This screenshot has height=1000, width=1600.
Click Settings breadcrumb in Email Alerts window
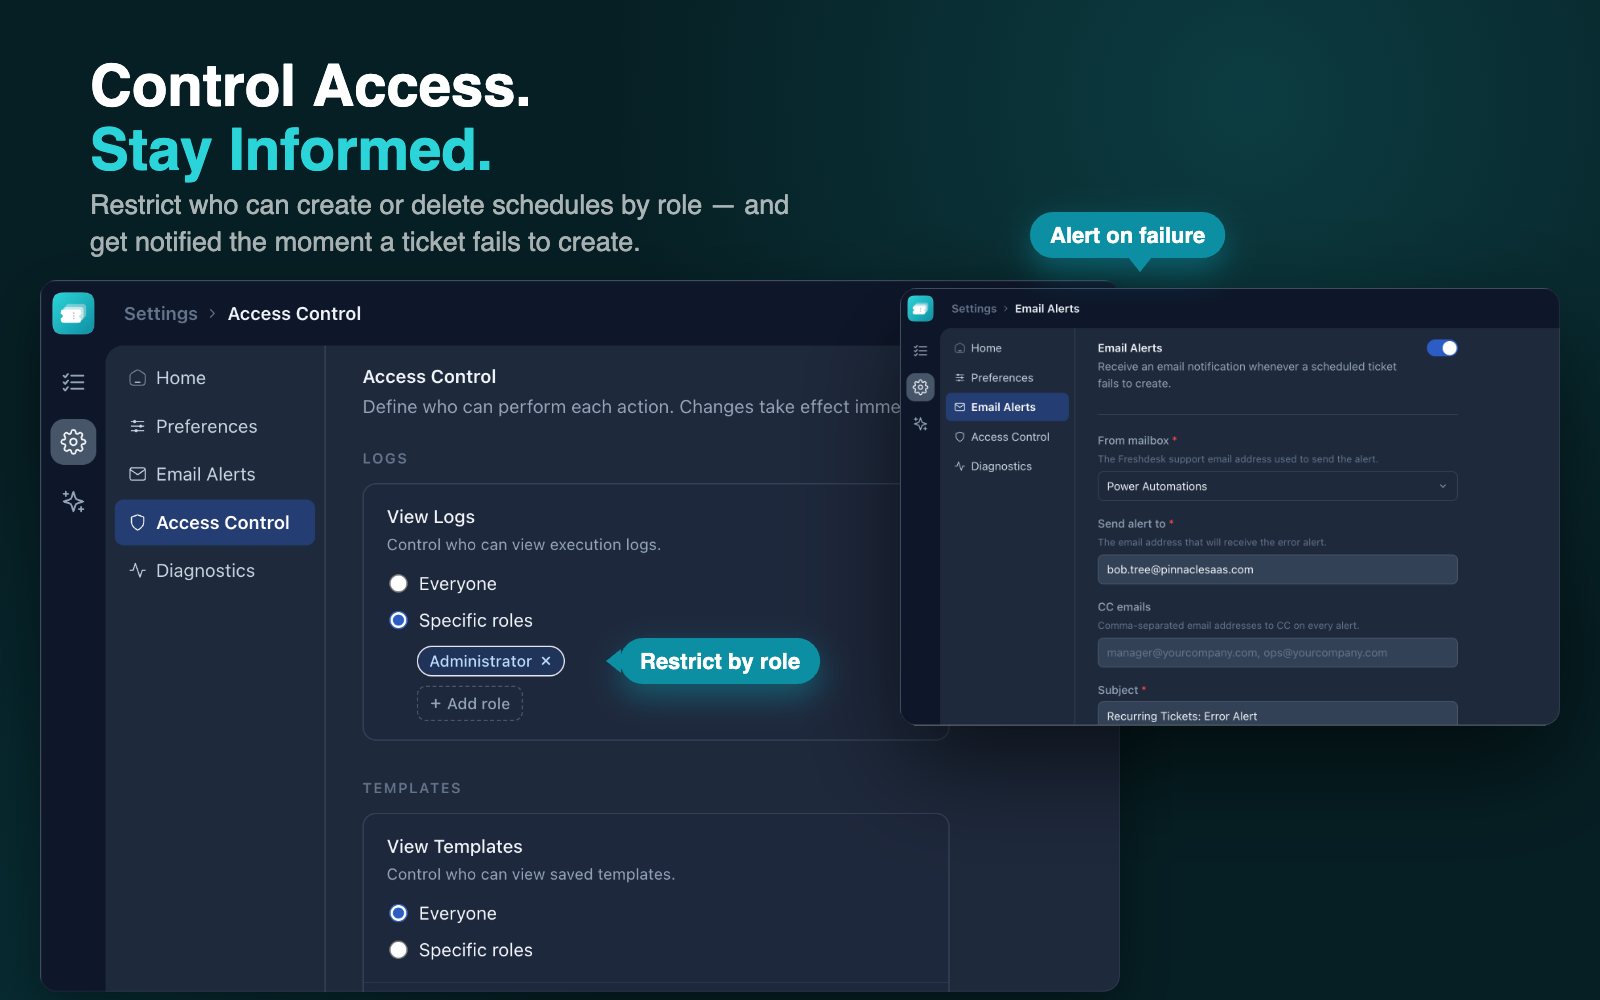click(974, 309)
